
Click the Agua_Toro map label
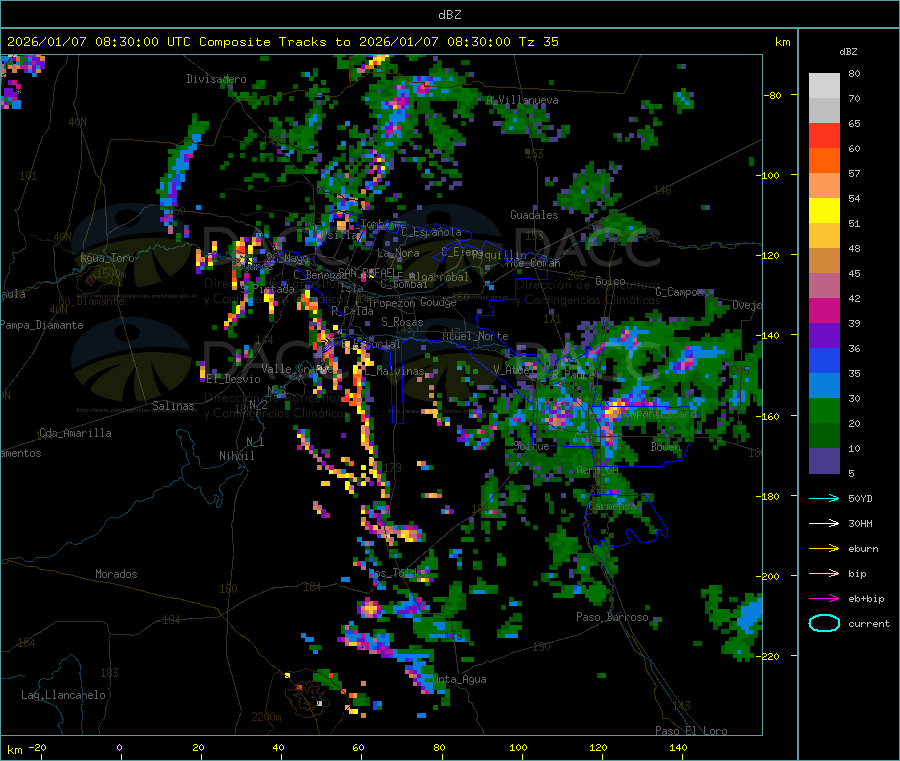(107, 258)
